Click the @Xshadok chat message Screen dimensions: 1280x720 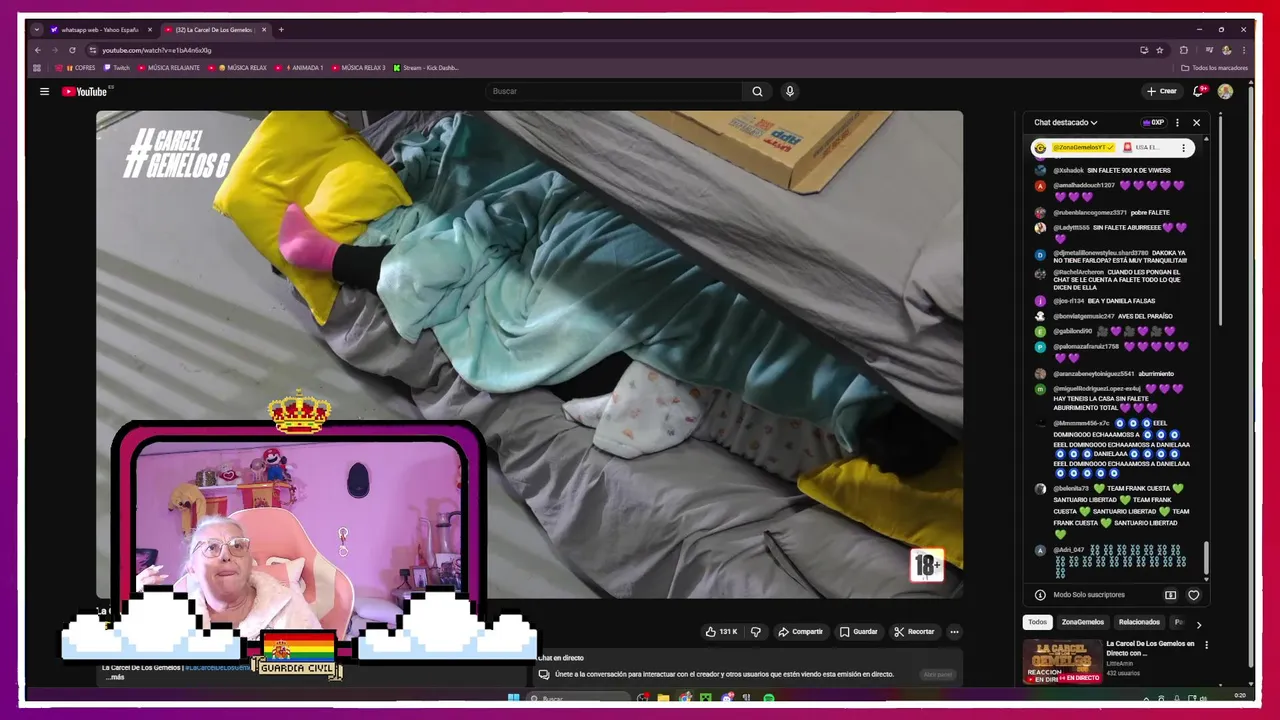1112,170
